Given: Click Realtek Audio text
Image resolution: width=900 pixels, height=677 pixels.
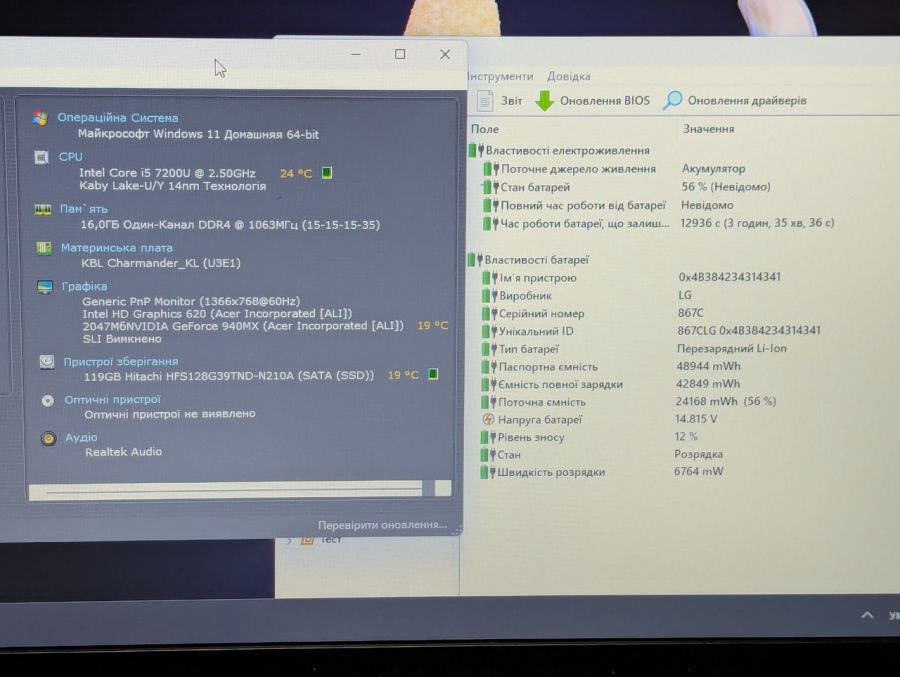Looking at the screenshot, I should (123, 452).
